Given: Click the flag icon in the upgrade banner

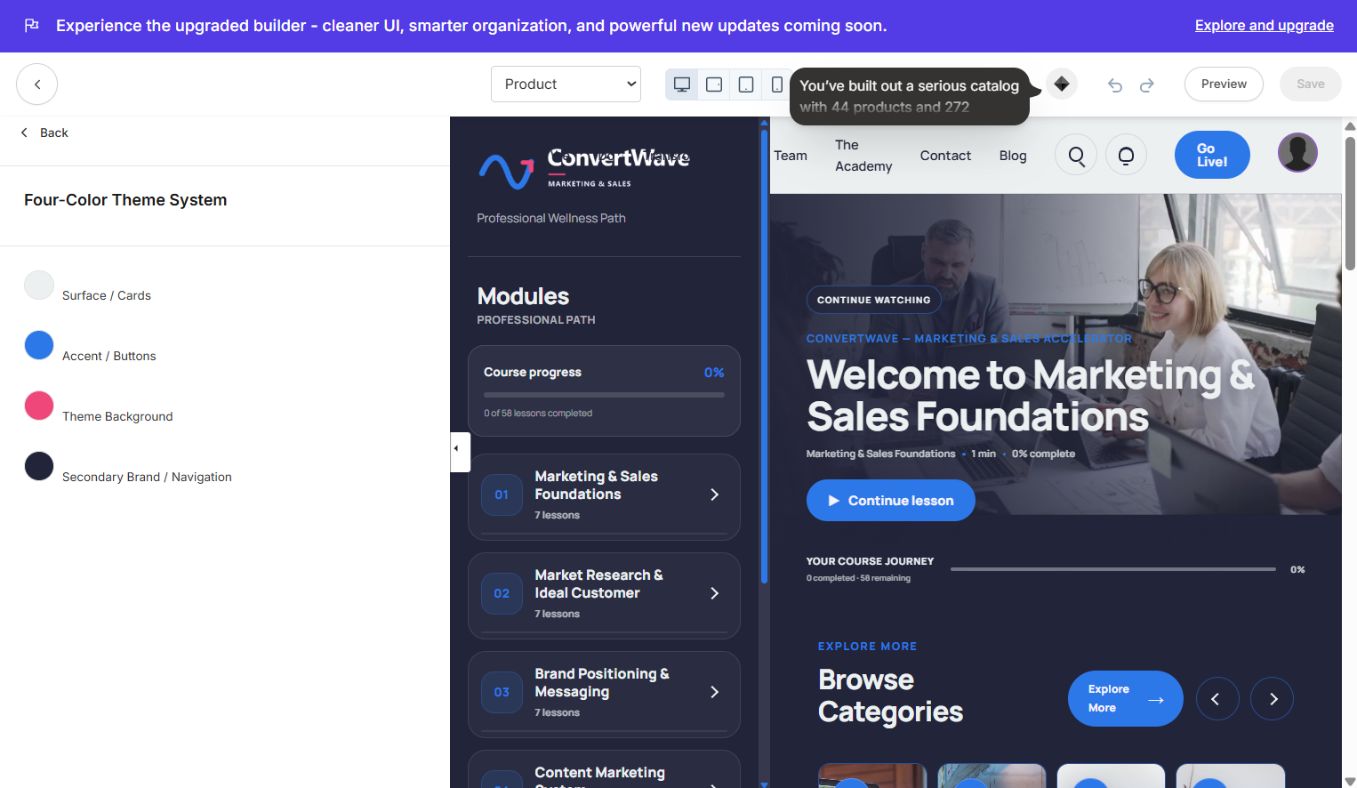Looking at the screenshot, I should click(32, 25).
